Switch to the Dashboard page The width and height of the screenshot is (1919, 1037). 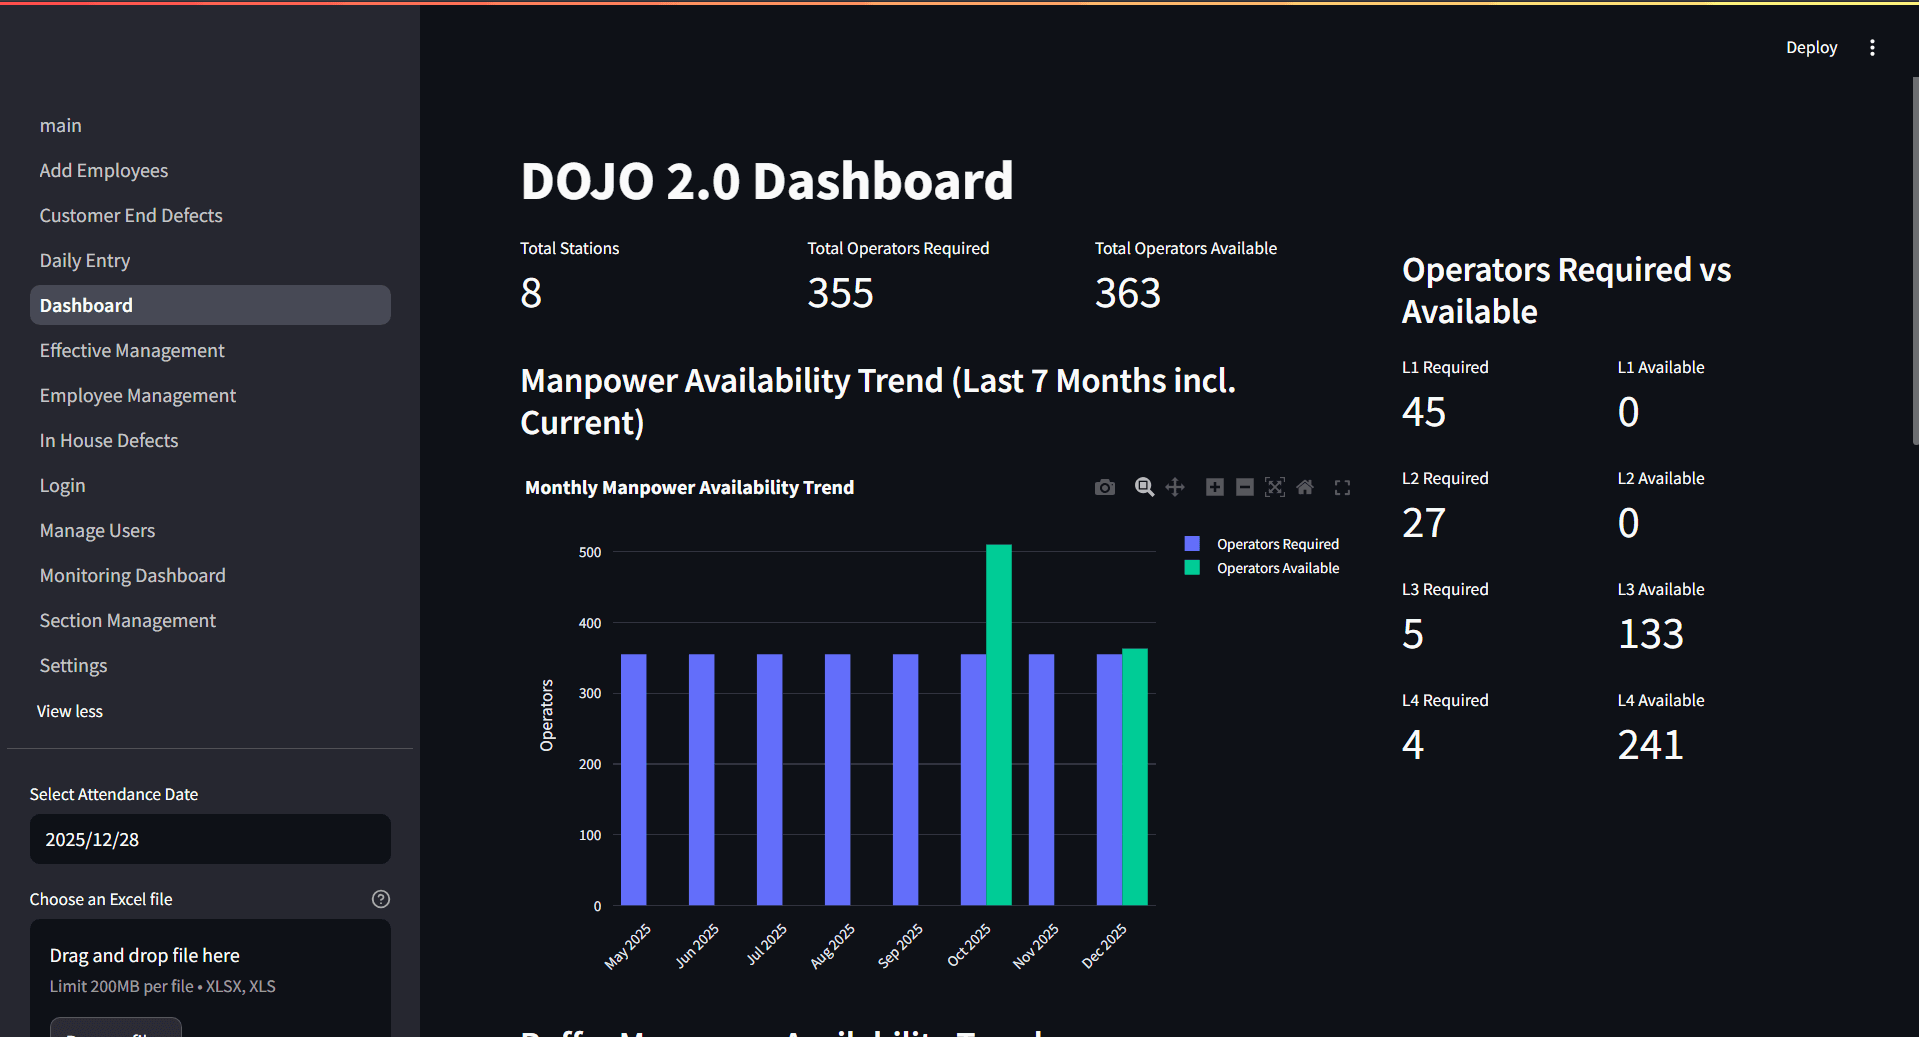tap(85, 305)
